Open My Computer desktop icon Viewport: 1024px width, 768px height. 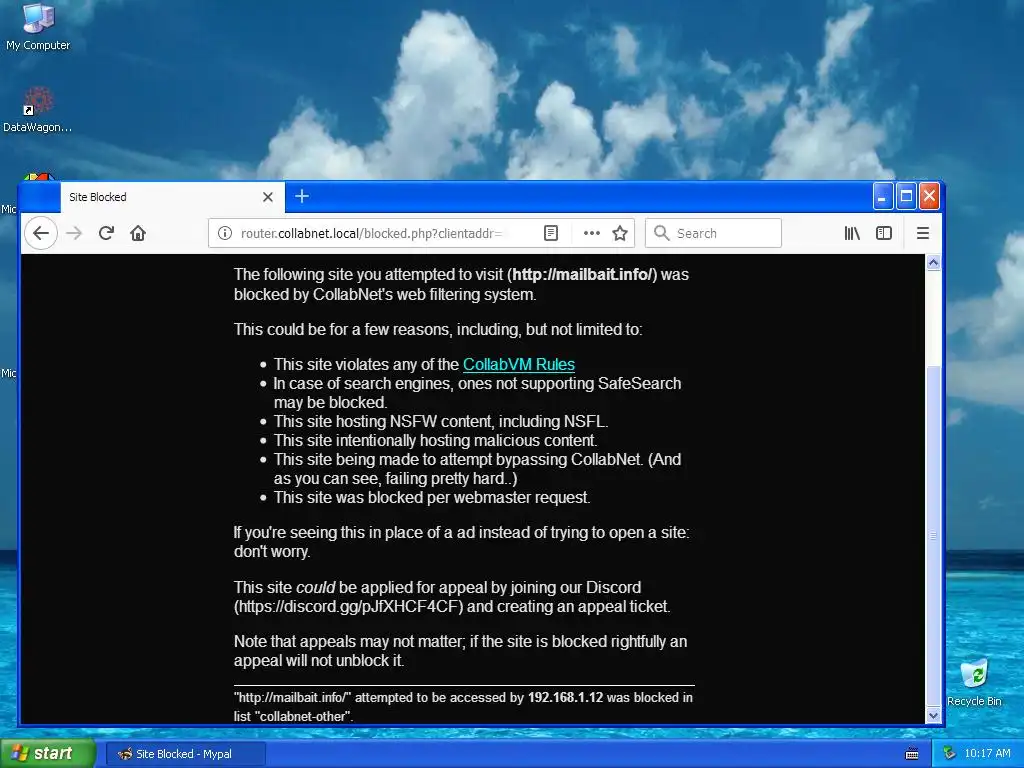pyautogui.click(x=38, y=26)
